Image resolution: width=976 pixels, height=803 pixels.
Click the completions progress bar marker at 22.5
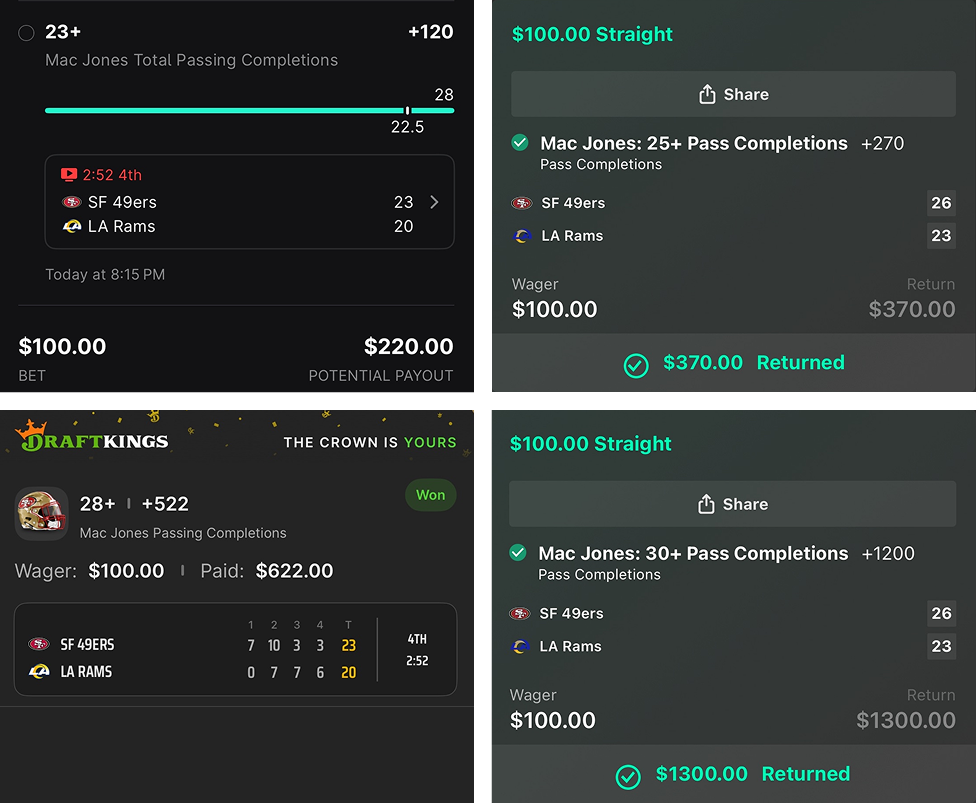(407, 110)
